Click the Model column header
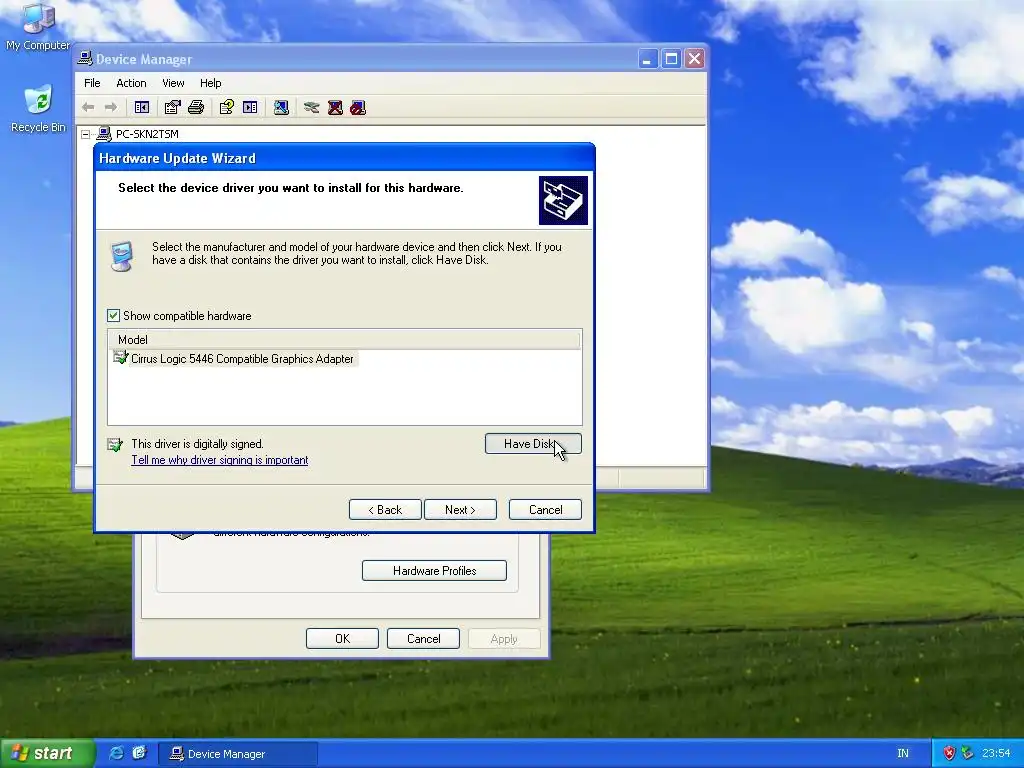 coord(344,340)
